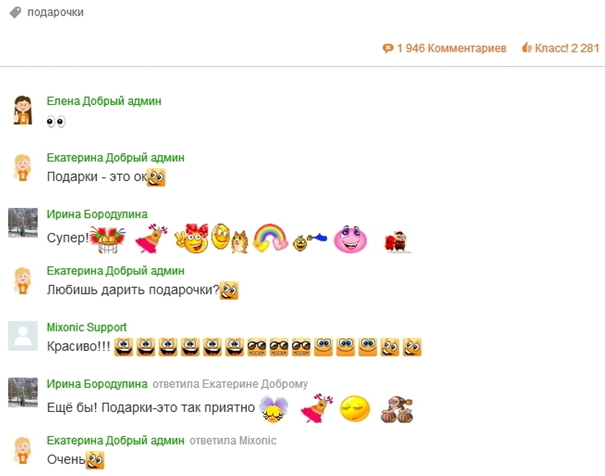Click the tag icon beside подарочки
The width and height of the screenshot is (605, 476).
click(x=15, y=12)
